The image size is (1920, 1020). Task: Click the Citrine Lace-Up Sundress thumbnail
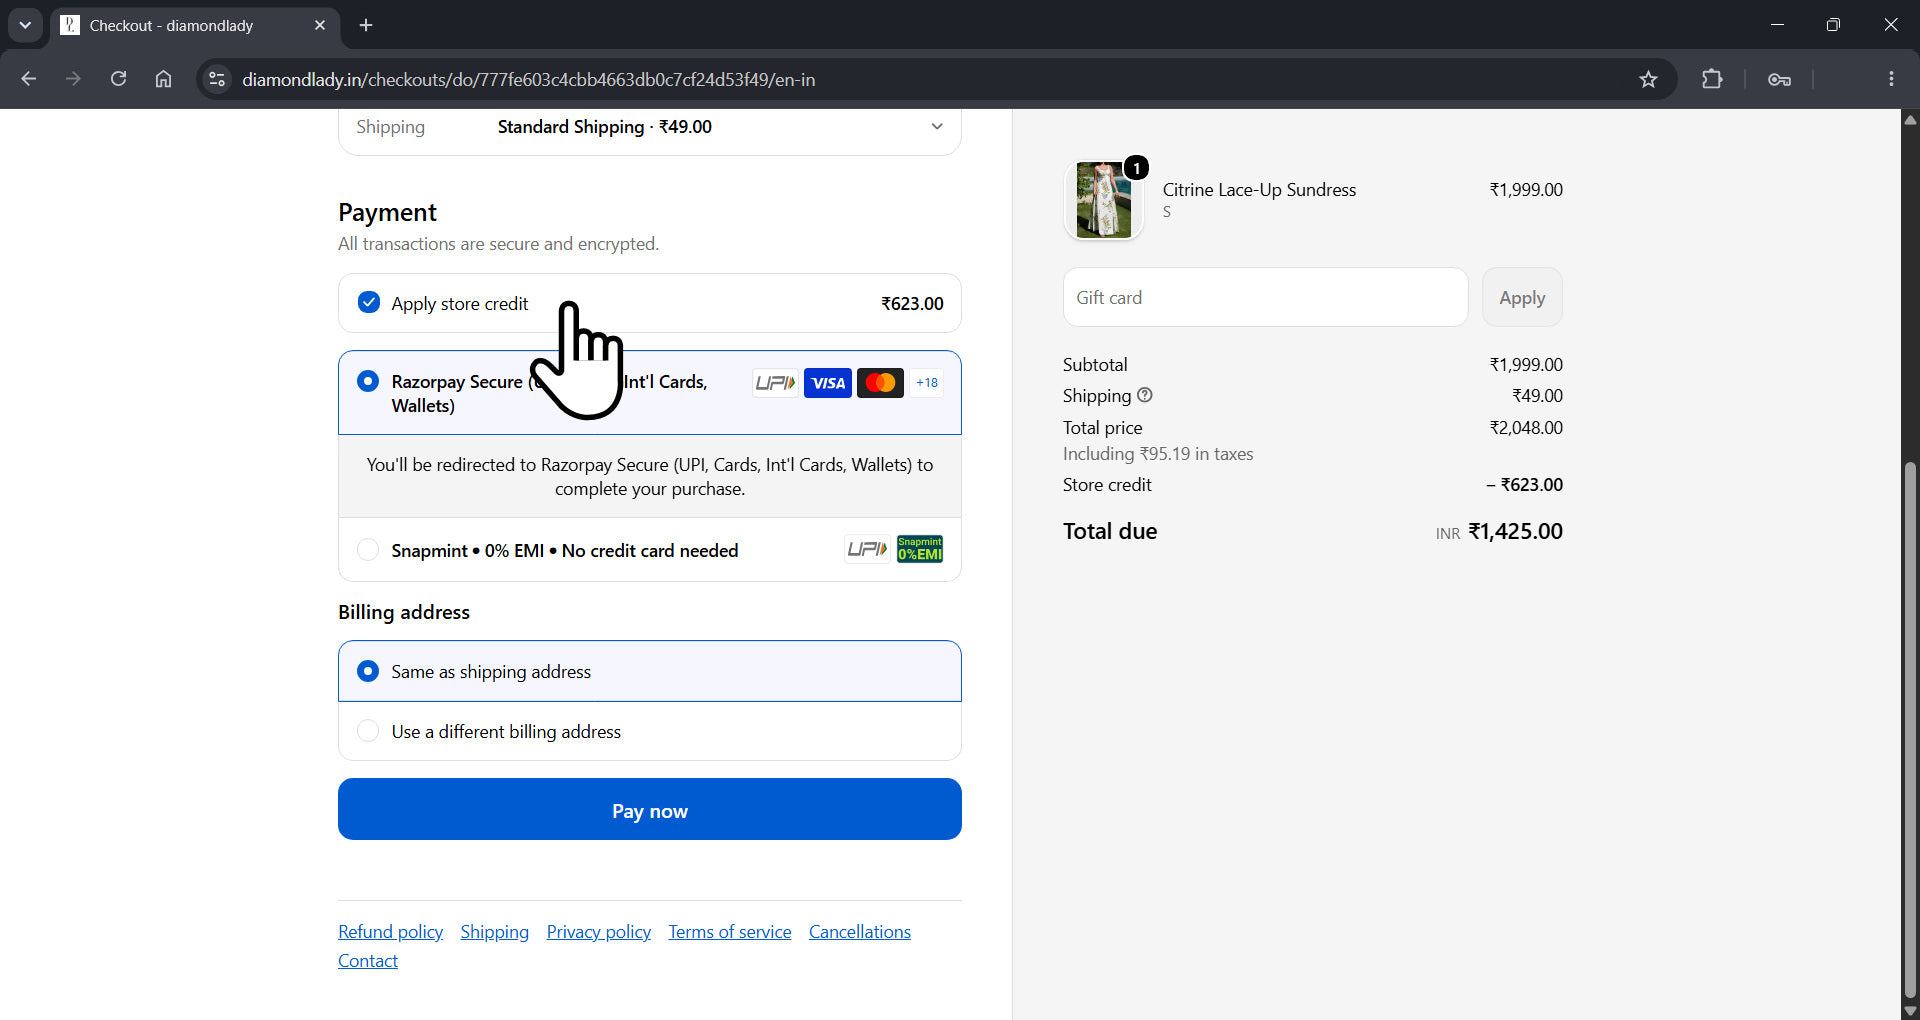[1103, 200]
